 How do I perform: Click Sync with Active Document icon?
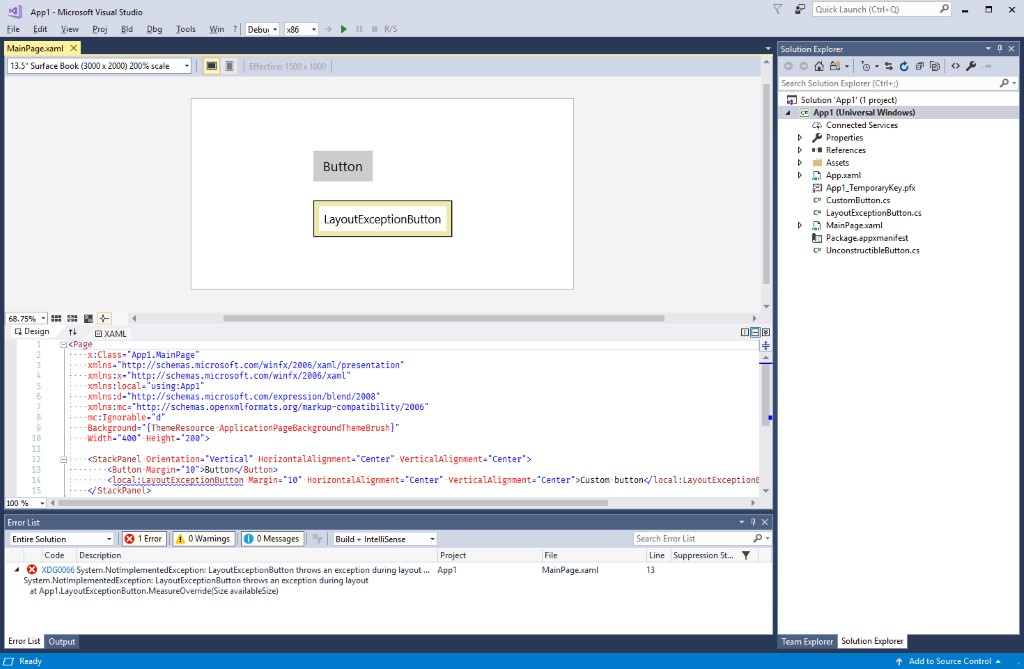[x=889, y=66]
